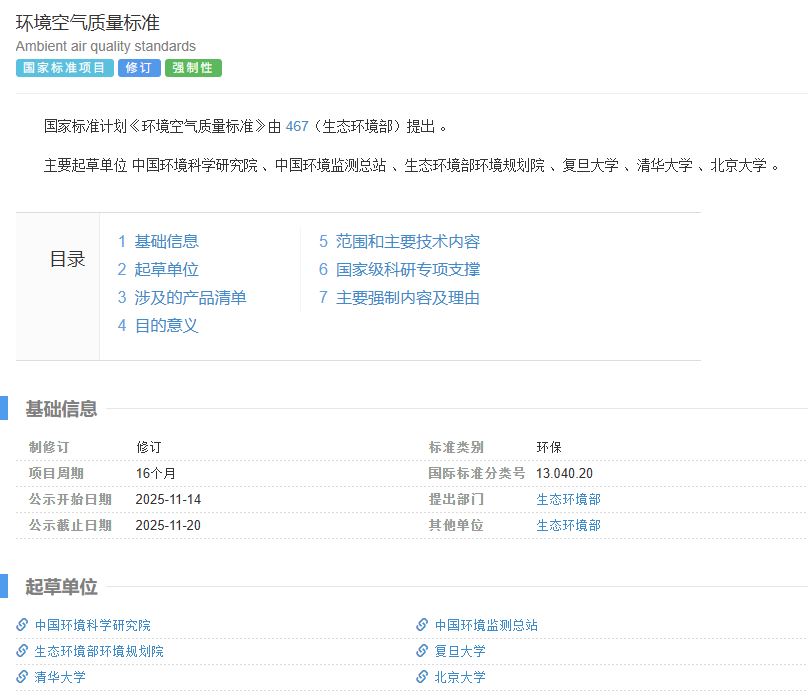Image resolution: width=808 pixels, height=698 pixels.
Task: Open 范围和主要技术内容 in the 目录
Action: [409, 241]
